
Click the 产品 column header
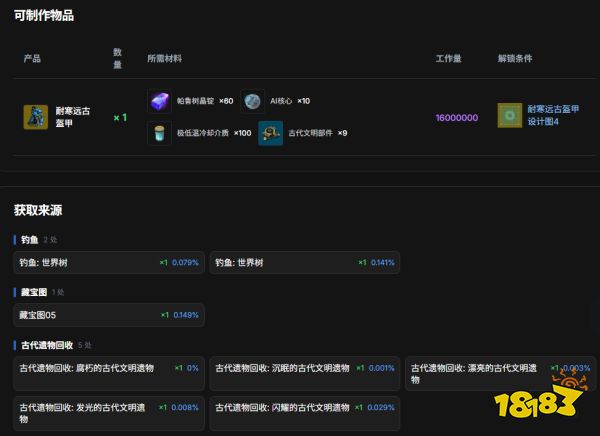[32, 59]
